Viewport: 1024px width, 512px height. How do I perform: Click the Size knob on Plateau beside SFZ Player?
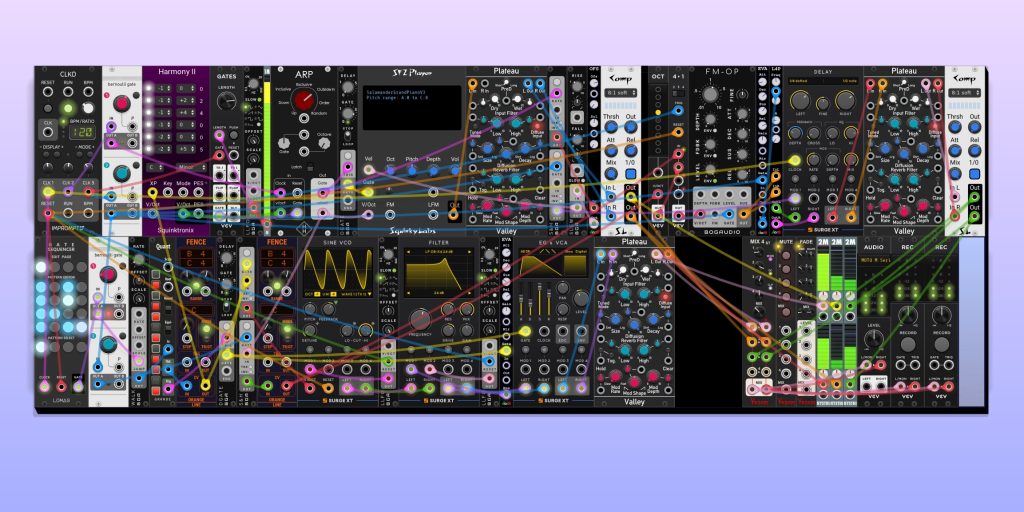pyautogui.click(x=489, y=148)
